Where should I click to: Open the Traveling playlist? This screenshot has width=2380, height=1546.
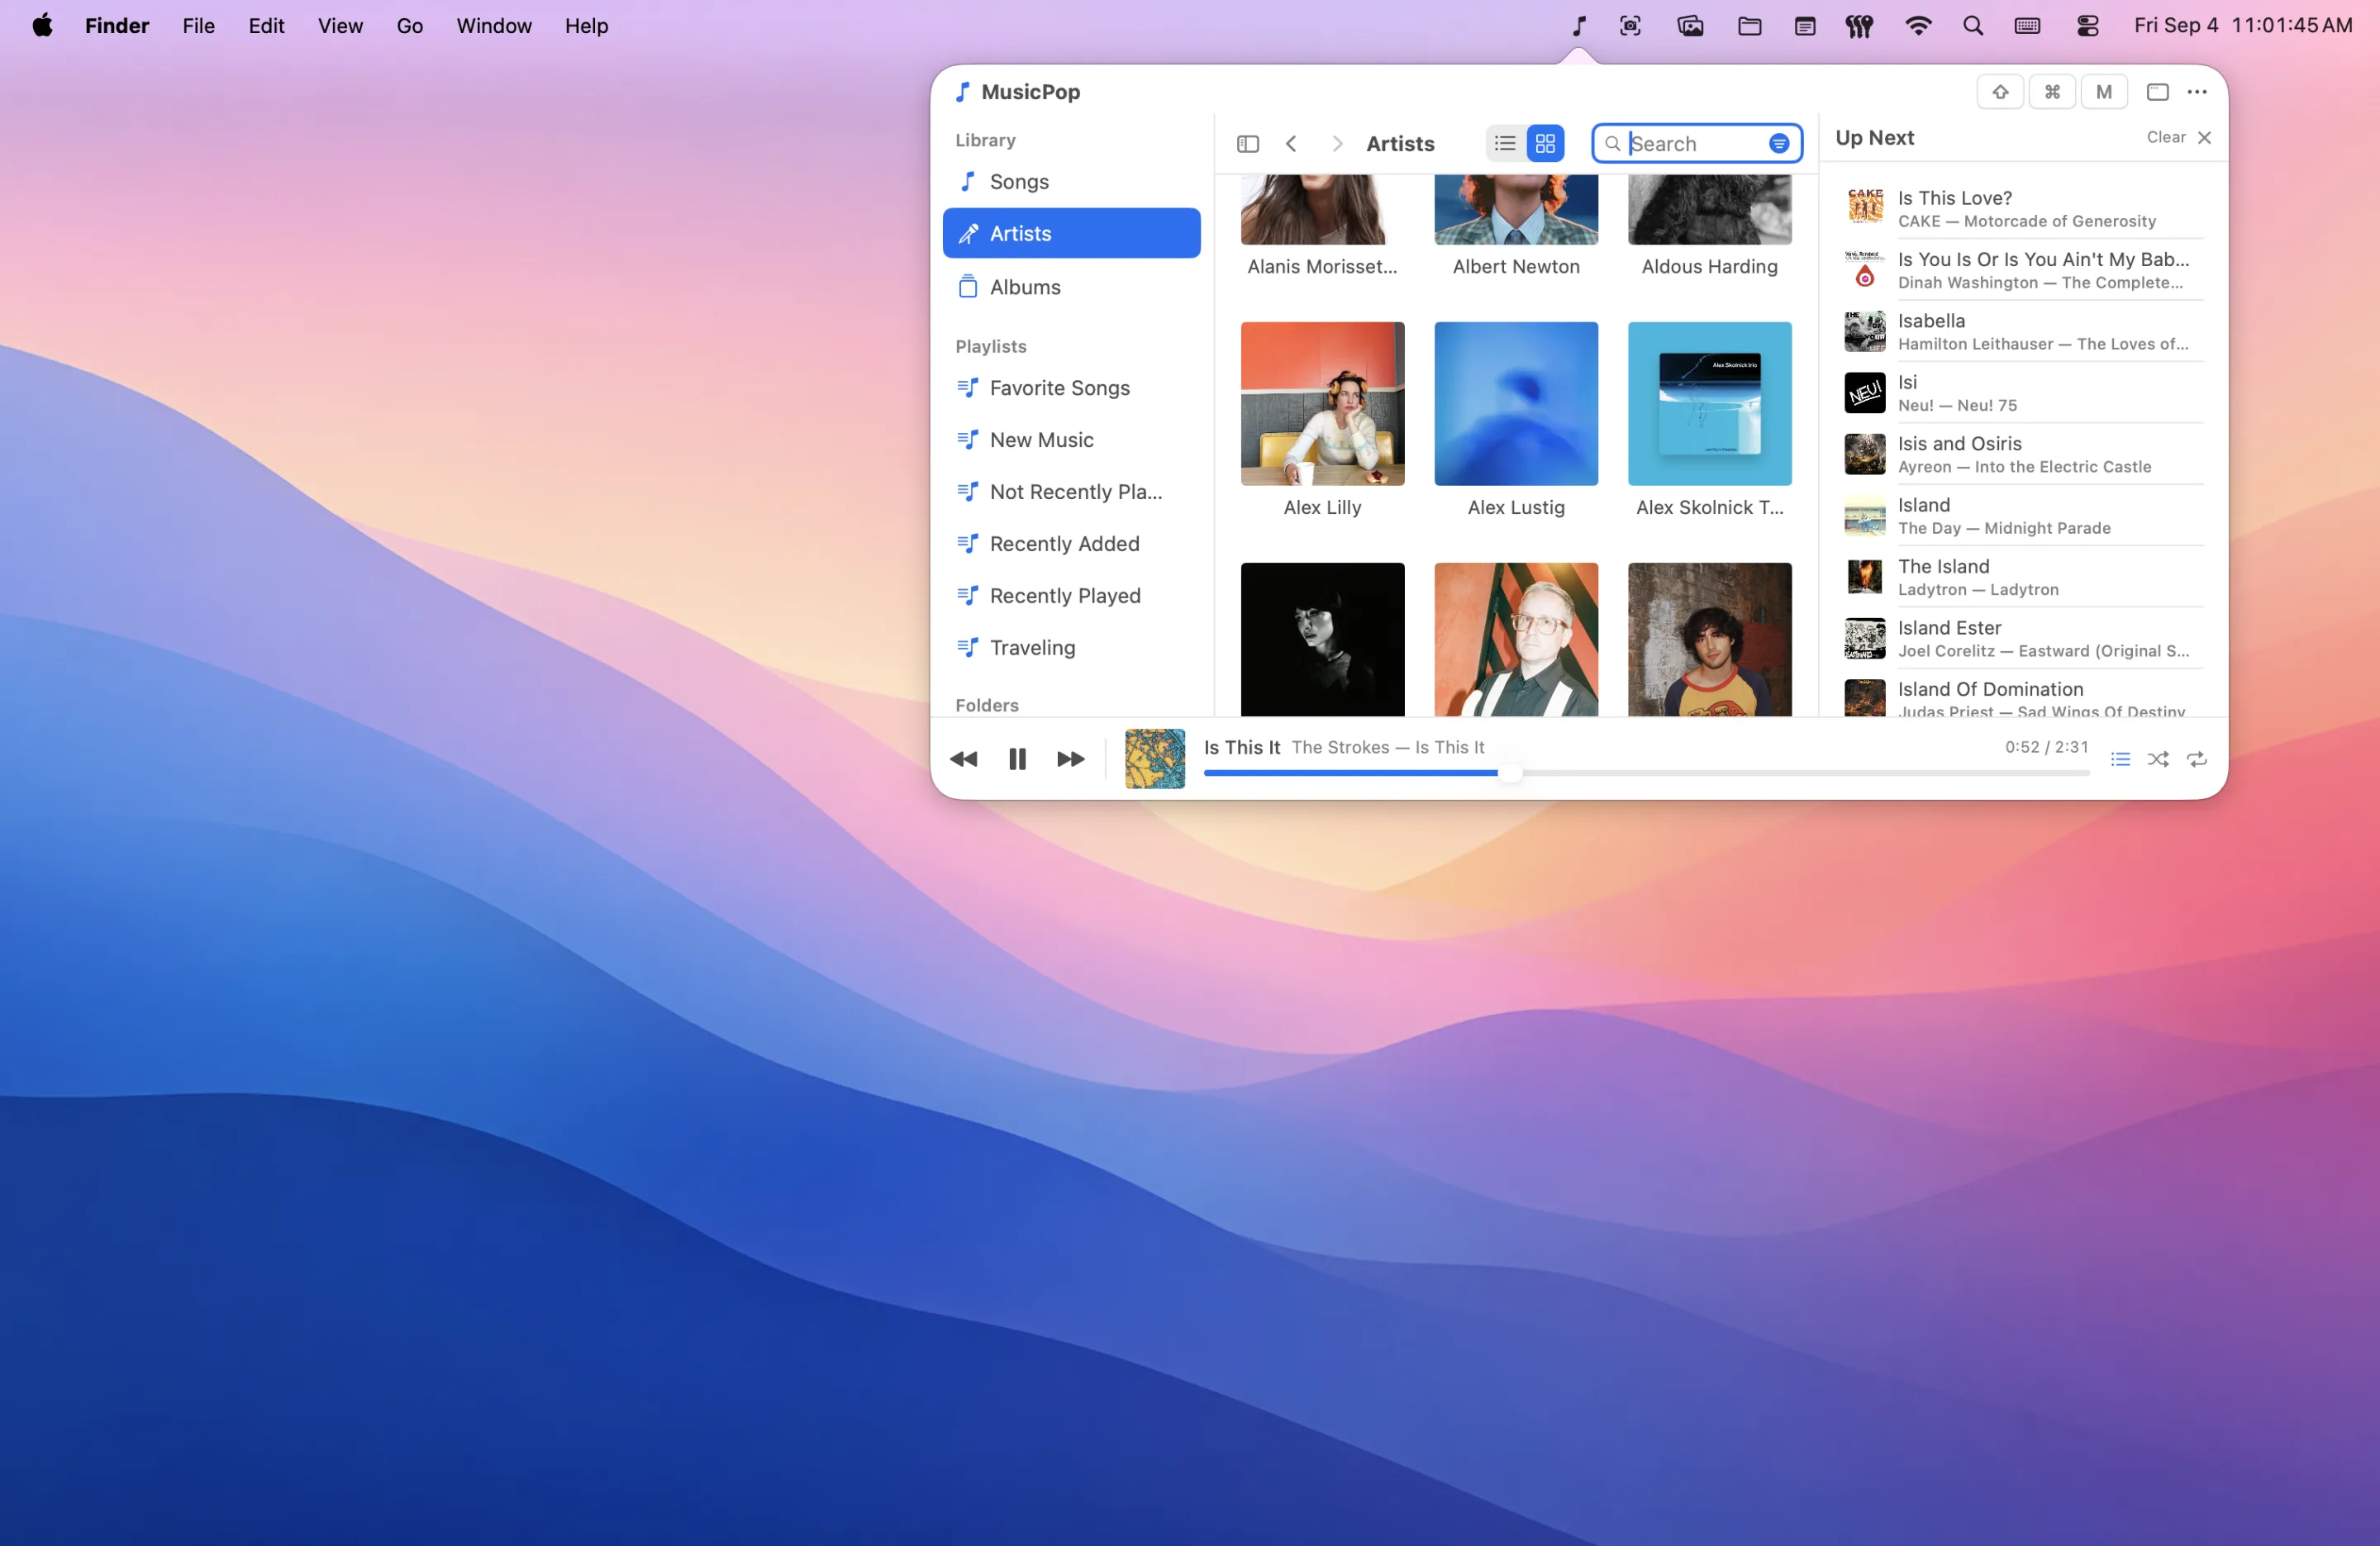(1071, 648)
